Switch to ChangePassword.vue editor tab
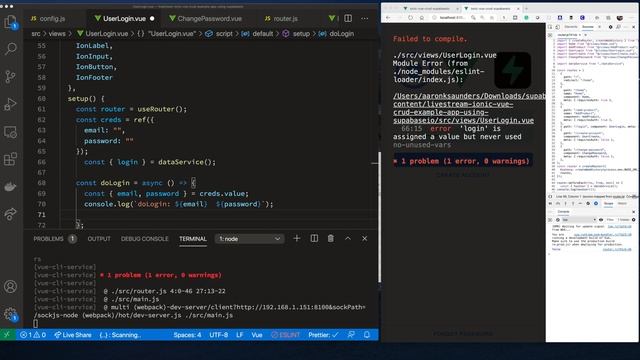 209,18
